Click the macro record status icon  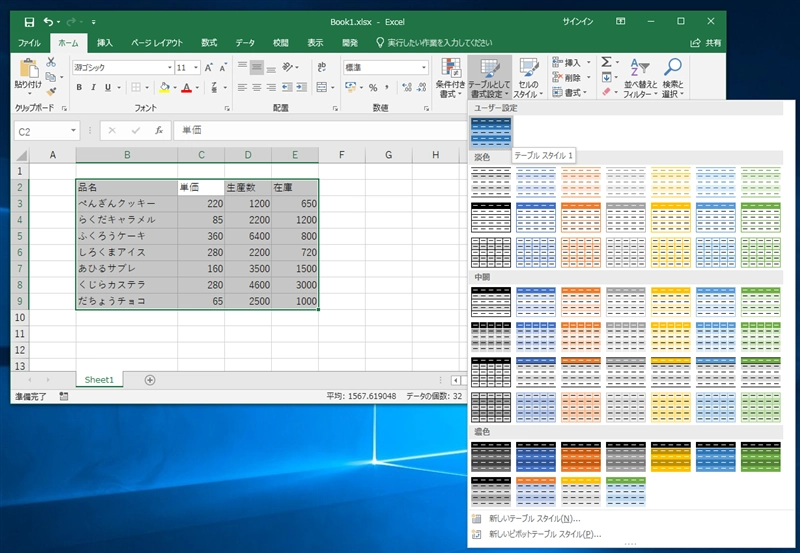[64, 396]
